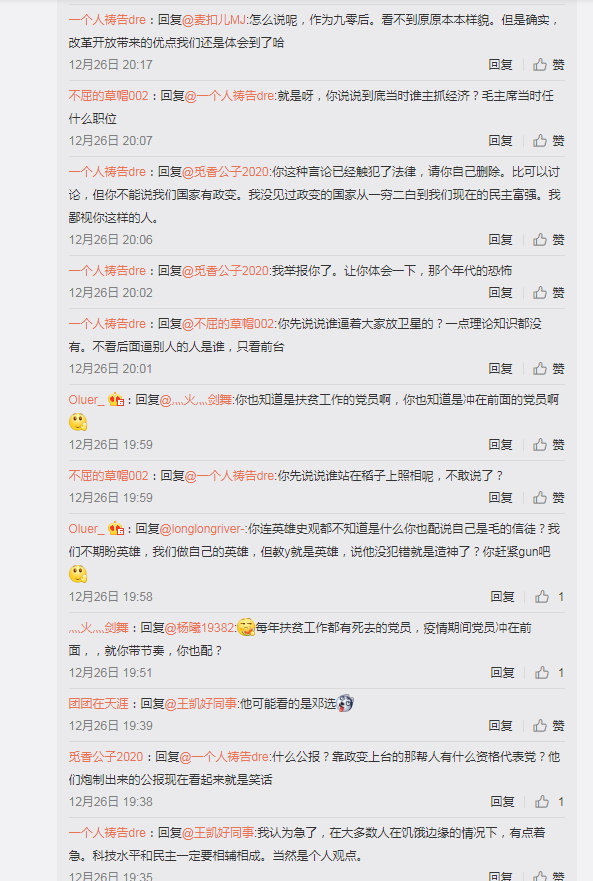
Task: Click 回复 on the 19:38 comment
Action: pyautogui.click(x=502, y=802)
